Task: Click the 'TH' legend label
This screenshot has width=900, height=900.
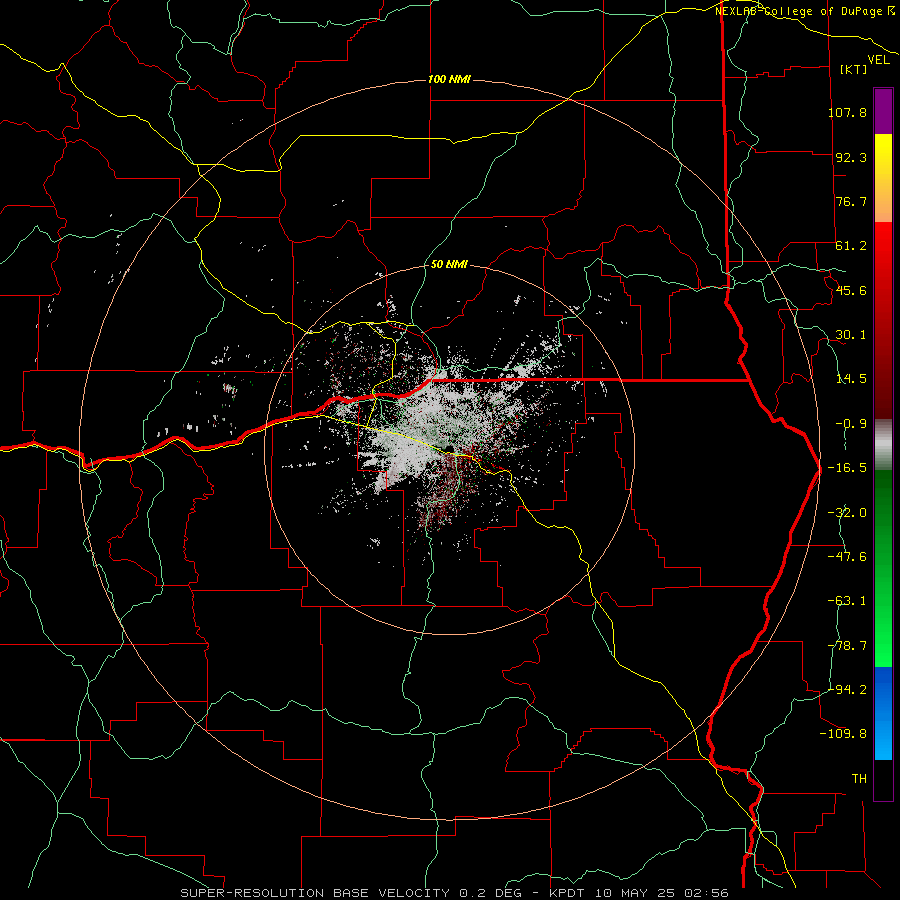Action: pos(859,778)
